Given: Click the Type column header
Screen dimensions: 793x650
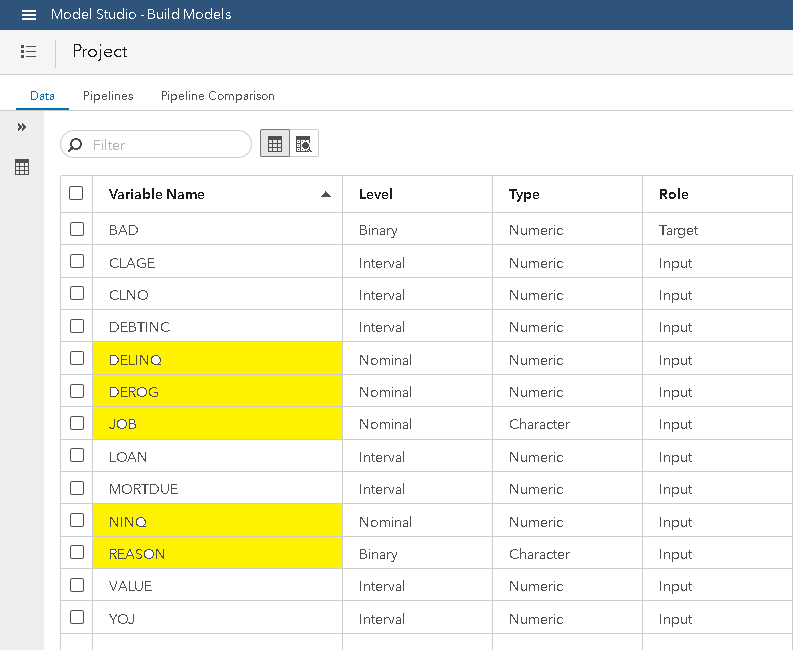Looking at the screenshot, I should pyautogui.click(x=524, y=194).
